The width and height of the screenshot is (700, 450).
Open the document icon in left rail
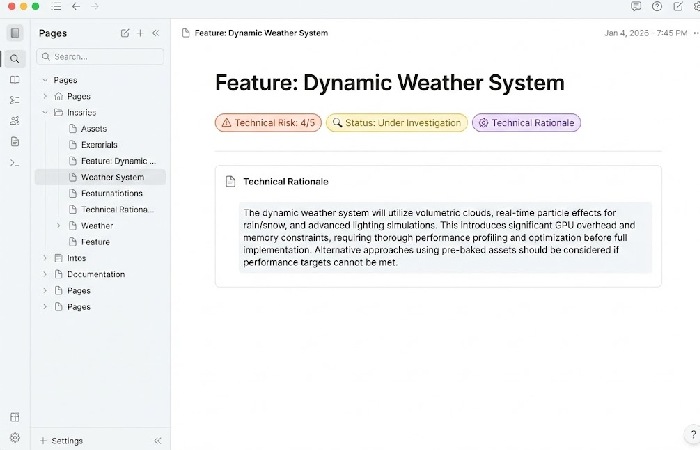pos(15,142)
